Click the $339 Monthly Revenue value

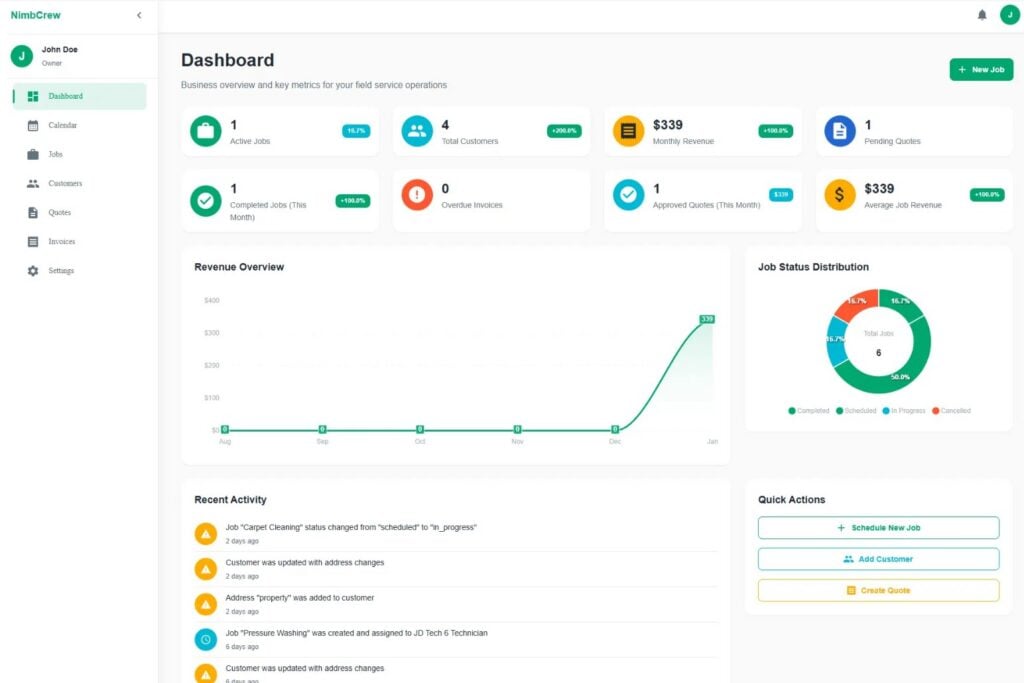pyautogui.click(x=667, y=125)
